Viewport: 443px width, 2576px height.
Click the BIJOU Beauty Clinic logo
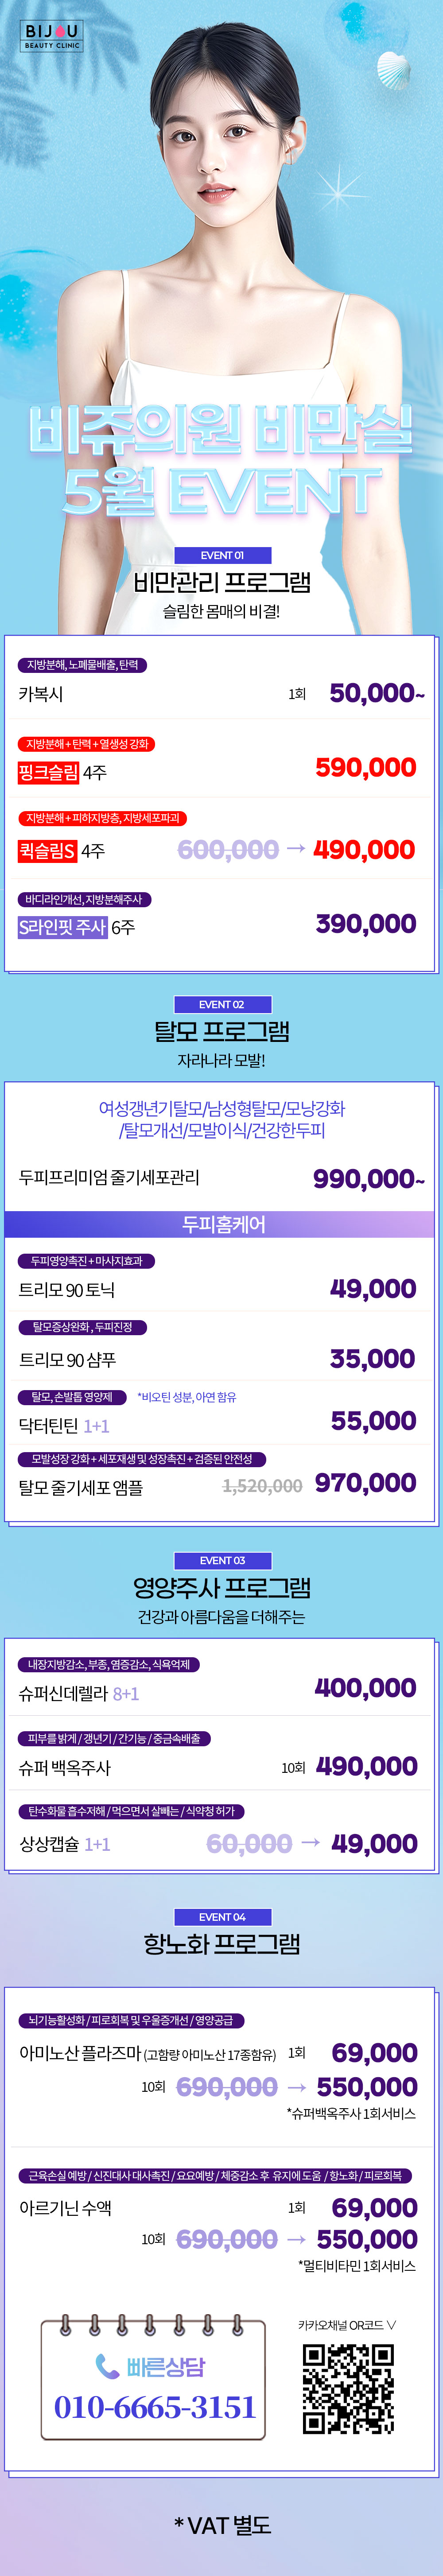[52, 37]
